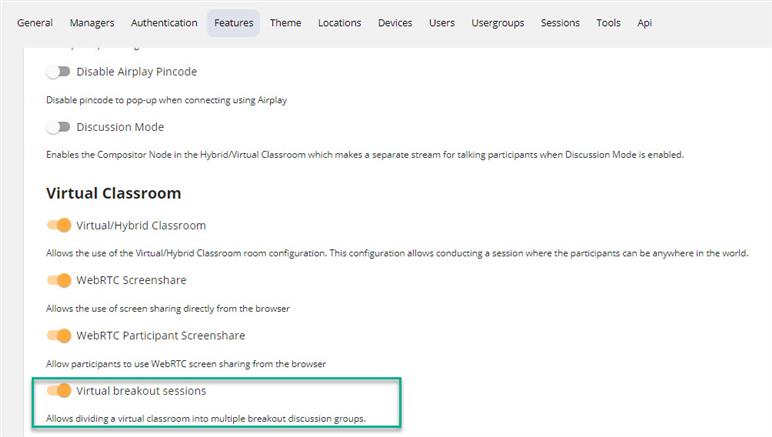
Task: Enable the Disable Airplay Pincode toggle
Action: pyautogui.click(x=59, y=72)
